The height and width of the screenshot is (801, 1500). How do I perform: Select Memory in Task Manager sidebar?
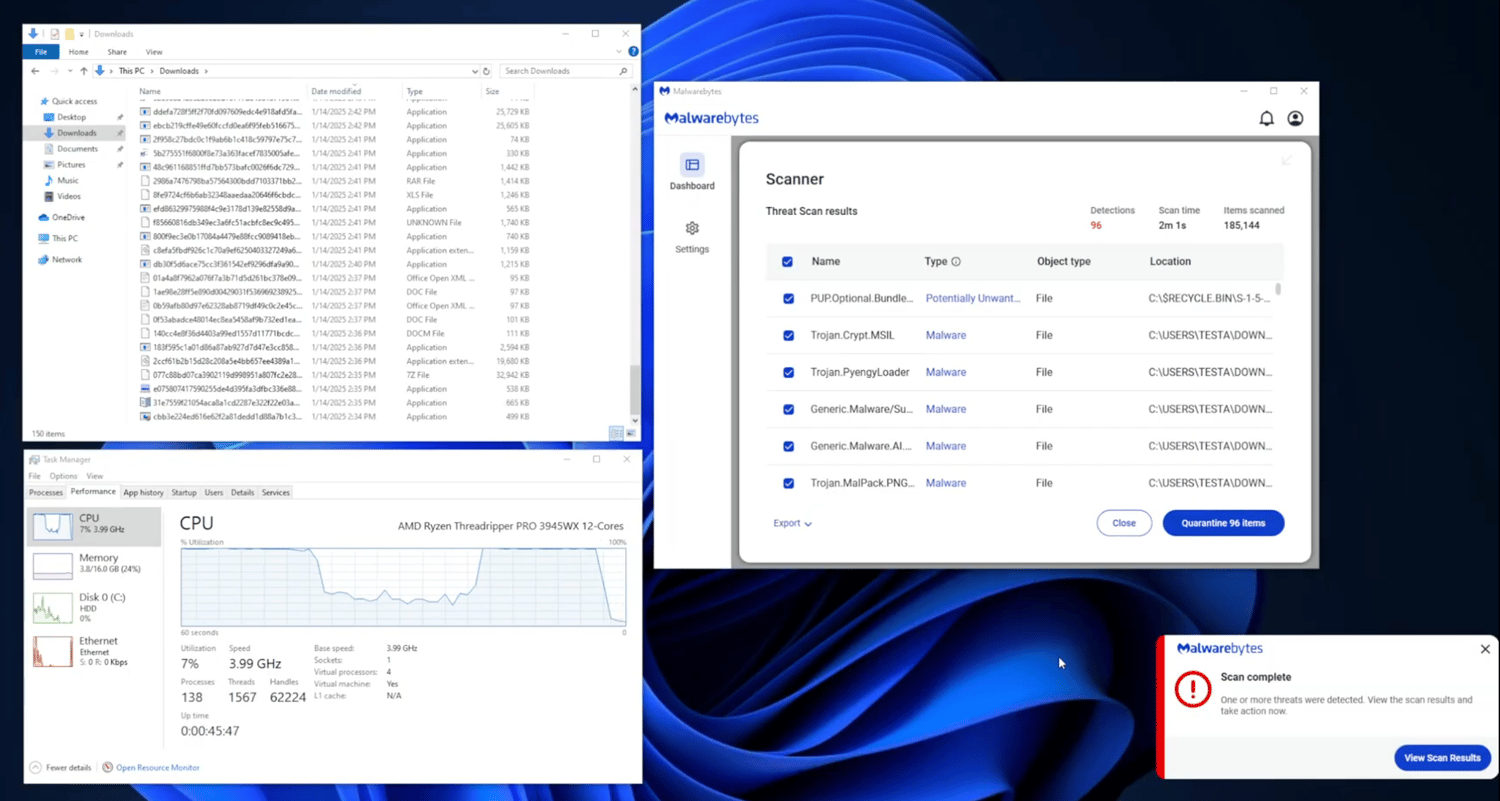[x=94, y=566]
